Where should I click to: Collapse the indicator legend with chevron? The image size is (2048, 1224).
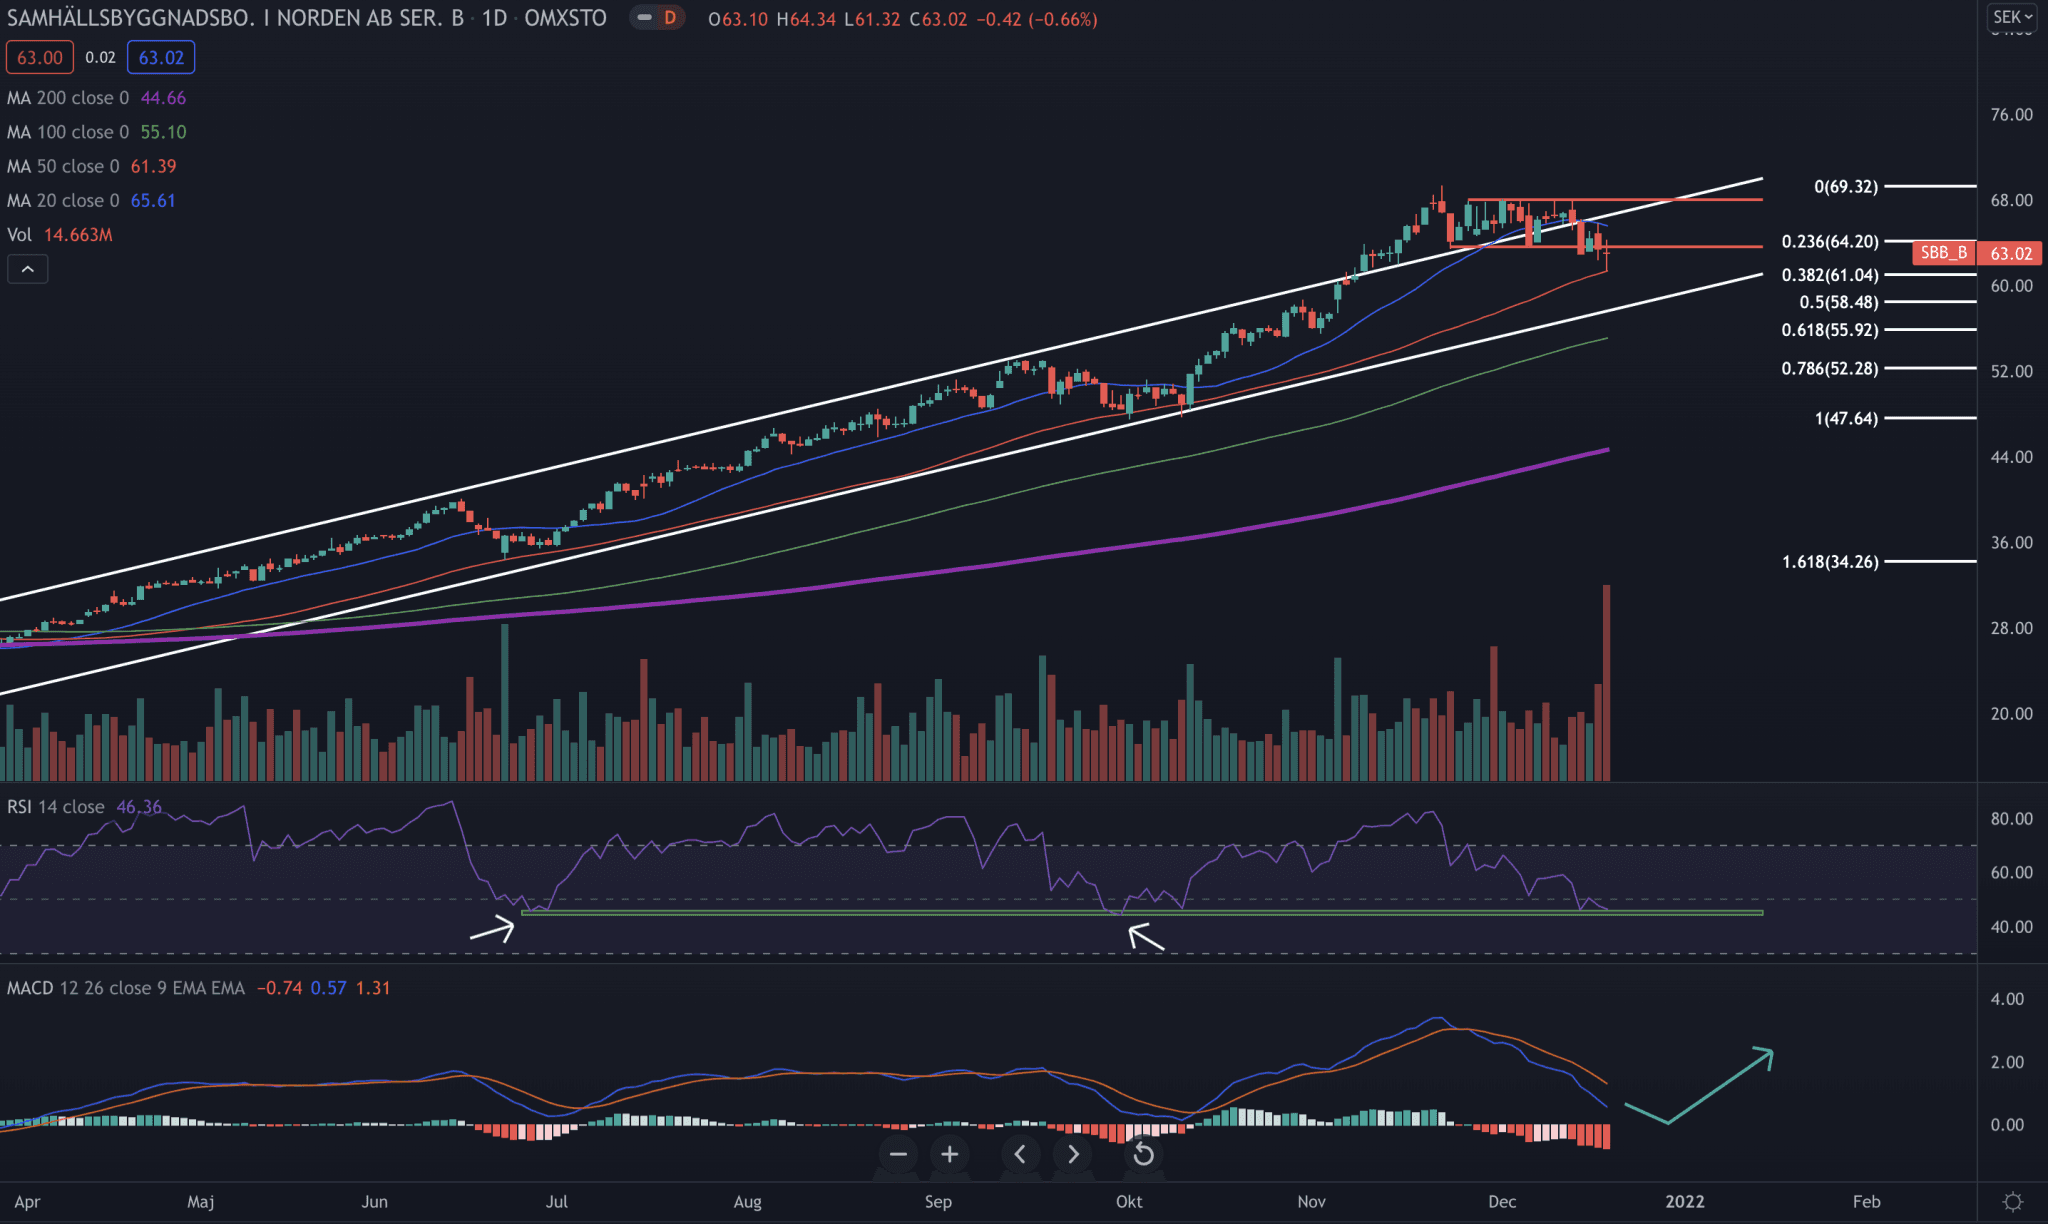[28, 269]
